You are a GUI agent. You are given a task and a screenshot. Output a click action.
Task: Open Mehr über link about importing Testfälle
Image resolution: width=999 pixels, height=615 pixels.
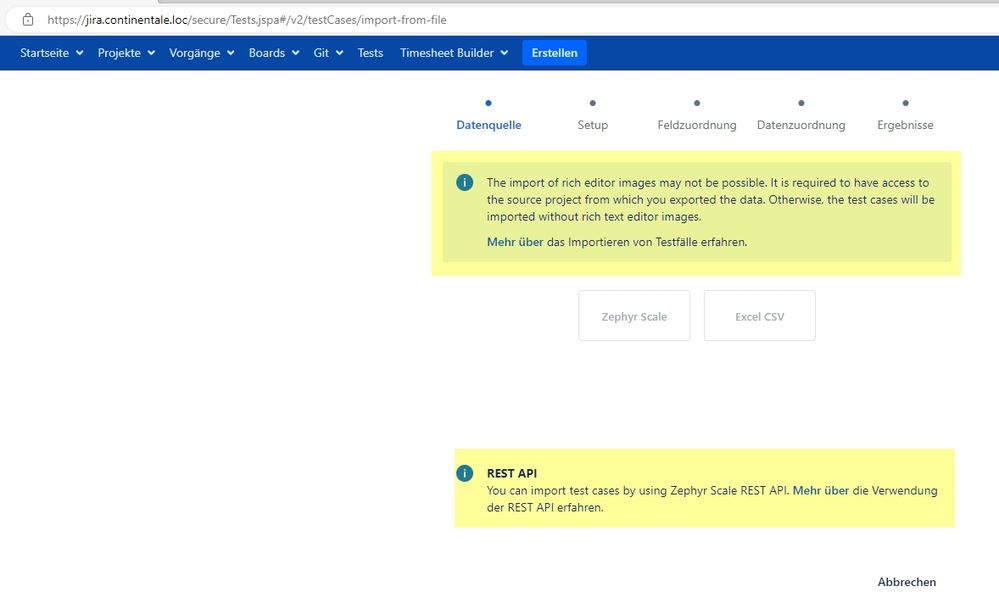click(x=514, y=242)
